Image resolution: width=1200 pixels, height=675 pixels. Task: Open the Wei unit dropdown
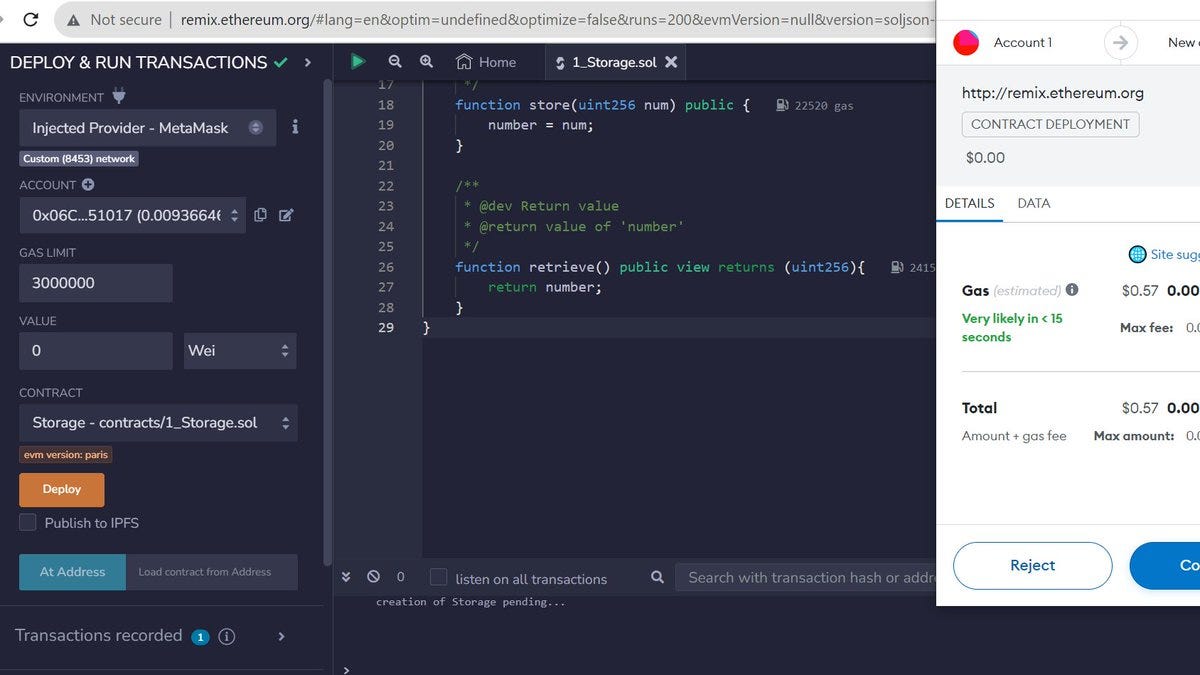click(240, 351)
